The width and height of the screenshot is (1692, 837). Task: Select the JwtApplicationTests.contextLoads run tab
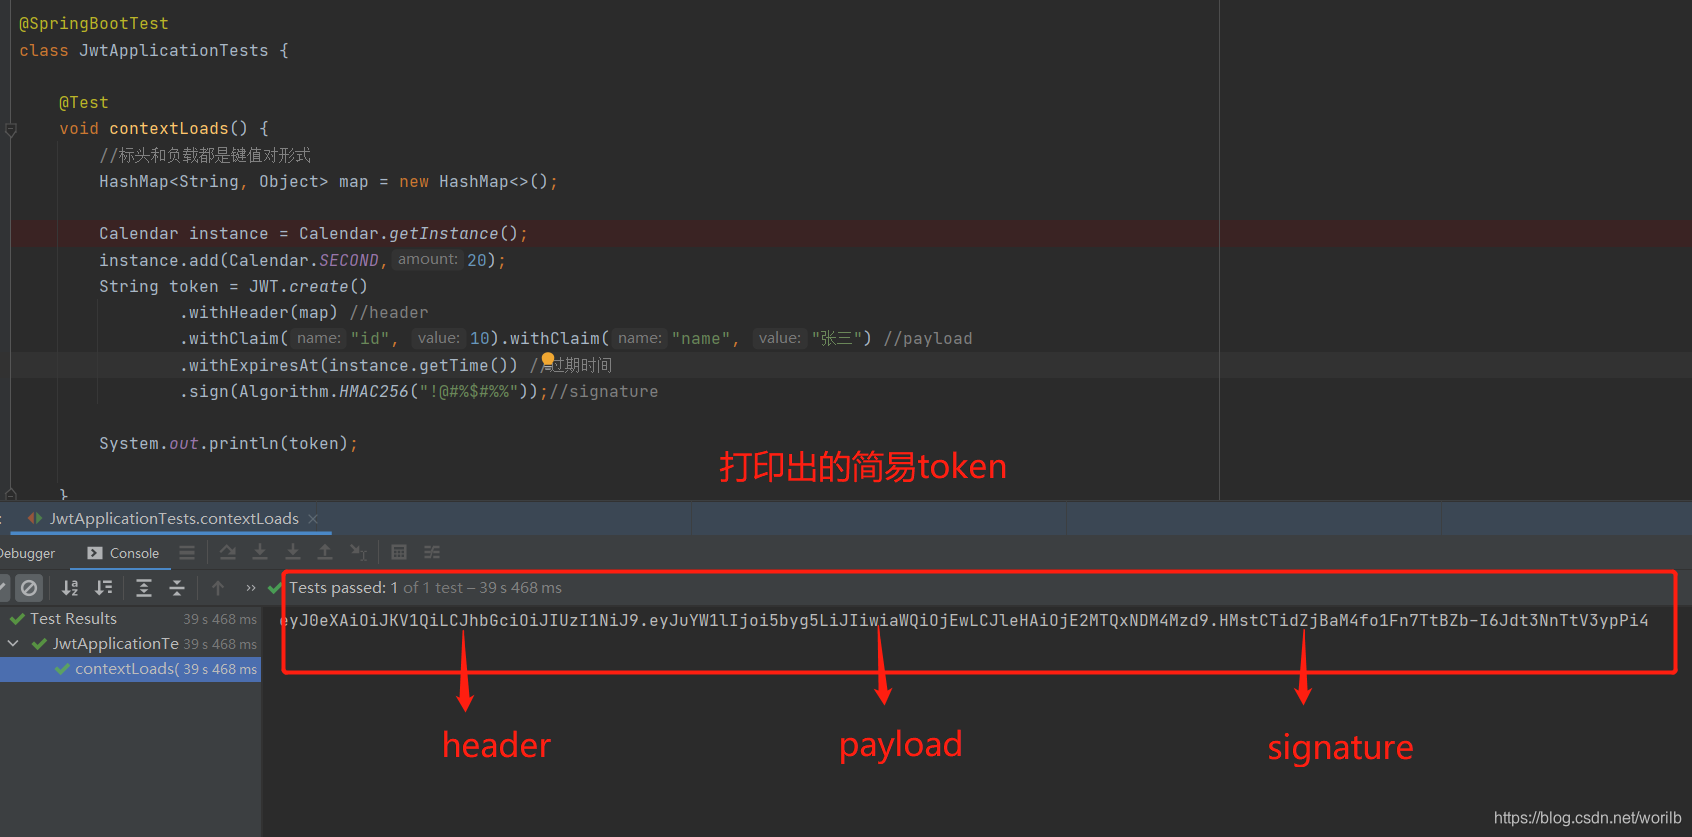tap(174, 518)
